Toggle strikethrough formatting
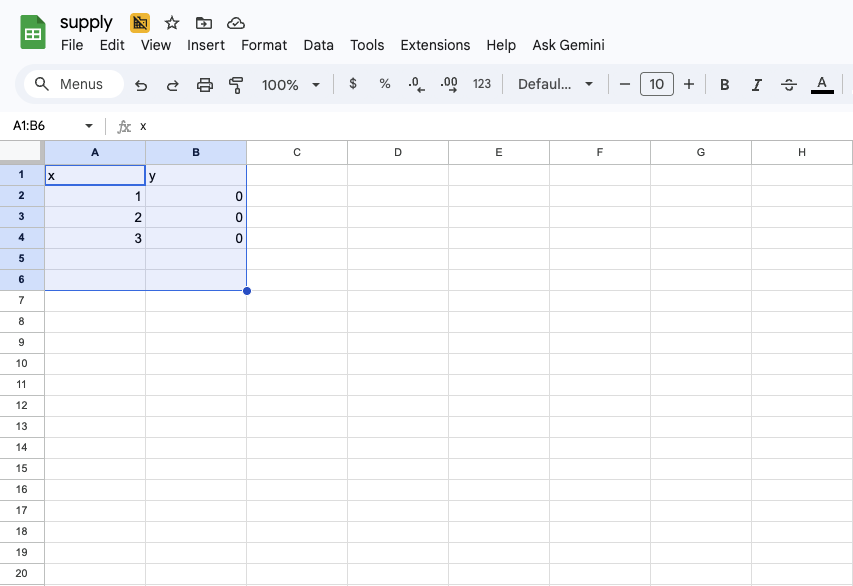Screen dimensions: 853x586 click(x=789, y=85)
